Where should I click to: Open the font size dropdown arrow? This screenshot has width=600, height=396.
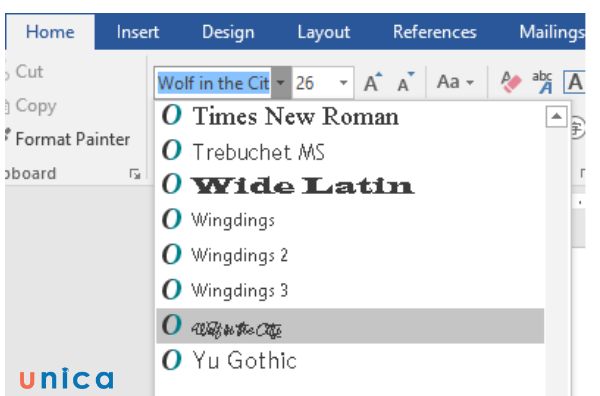pos(344,83)
